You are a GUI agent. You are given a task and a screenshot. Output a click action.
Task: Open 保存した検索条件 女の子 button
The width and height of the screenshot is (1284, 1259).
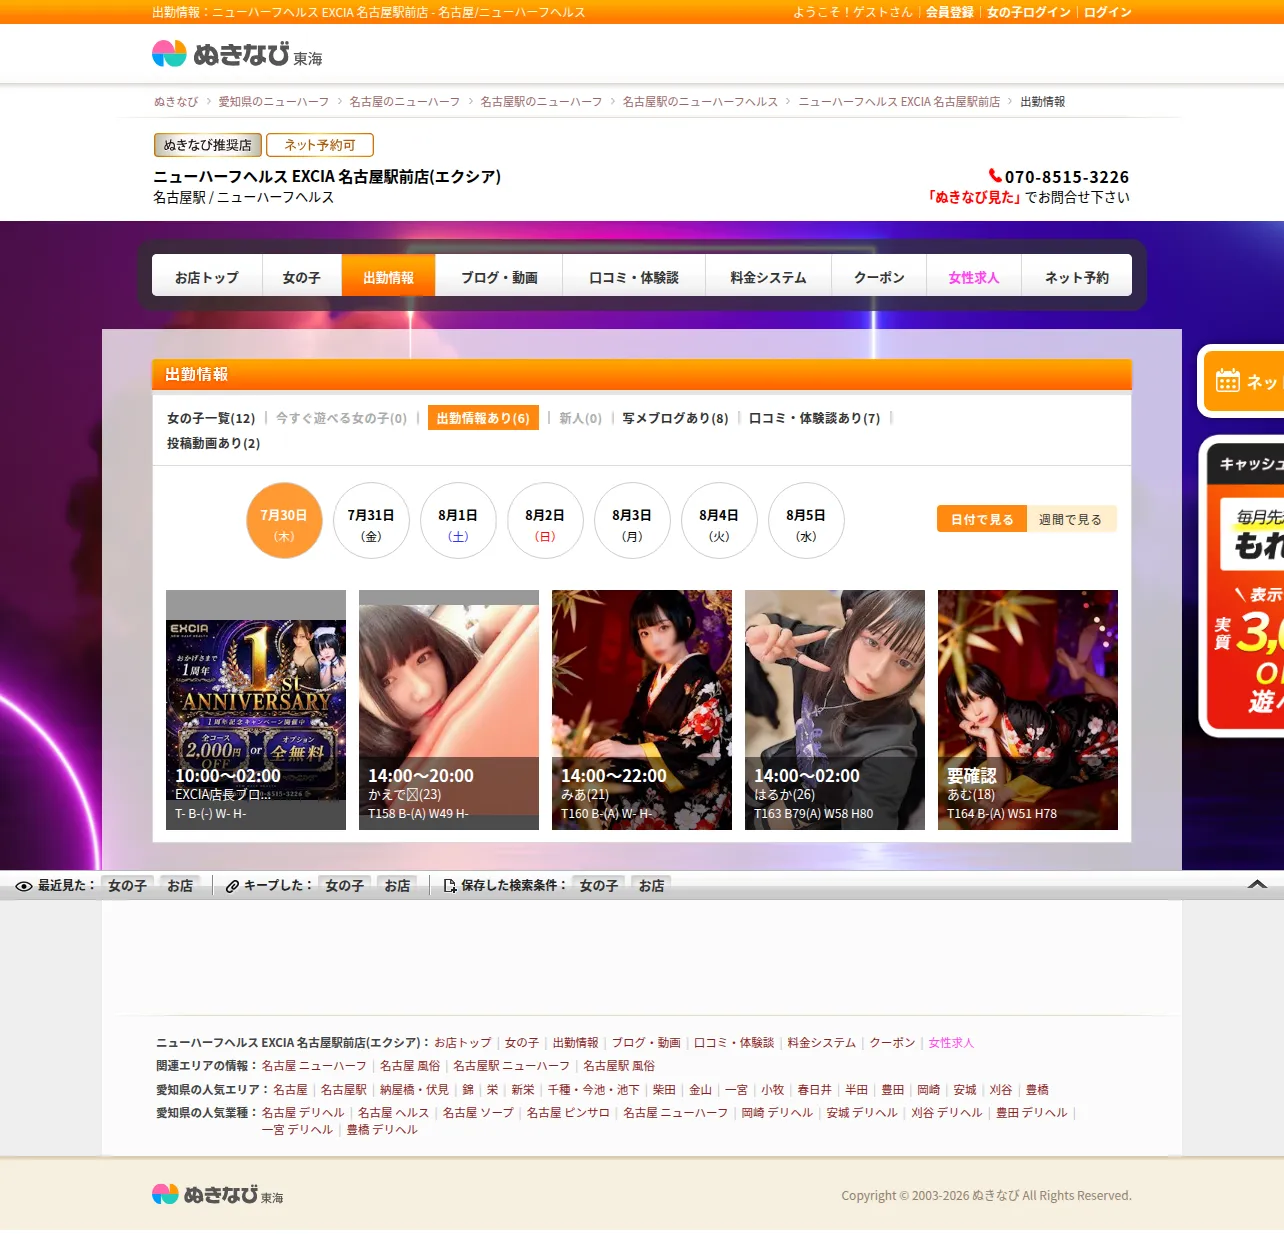coord(598,886)
